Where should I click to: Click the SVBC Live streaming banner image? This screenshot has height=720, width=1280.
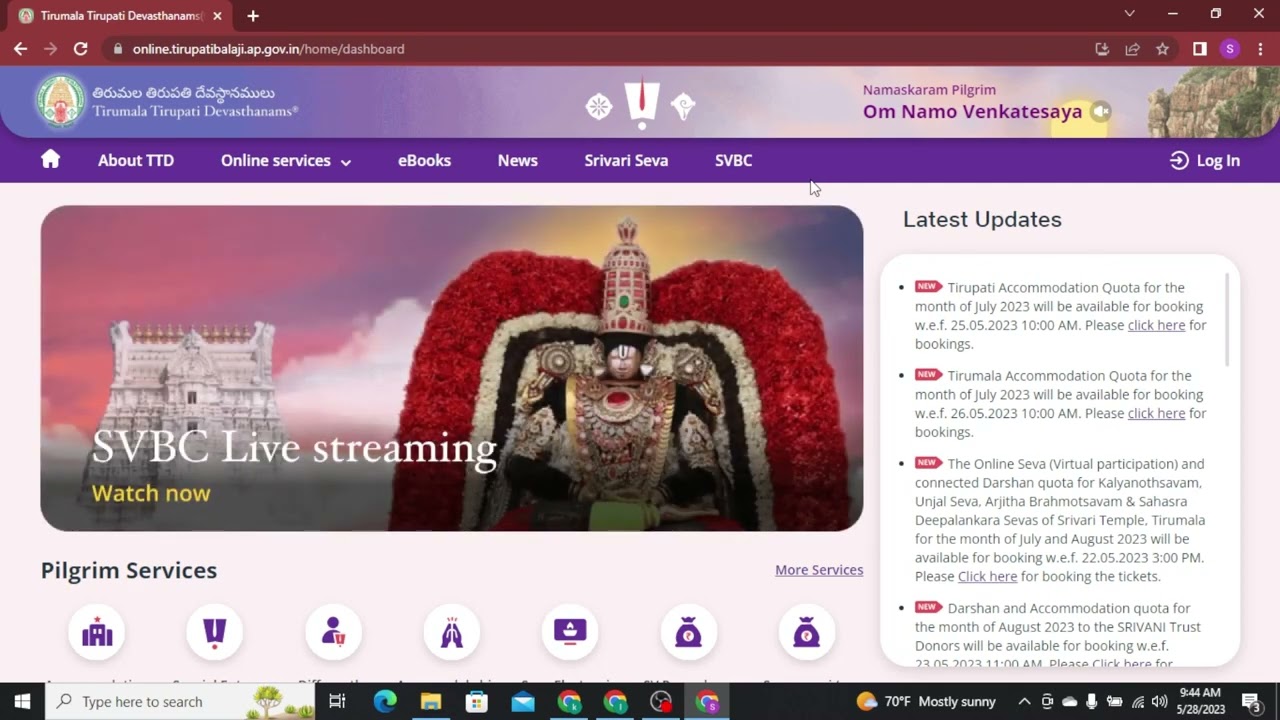click(452, 368)
